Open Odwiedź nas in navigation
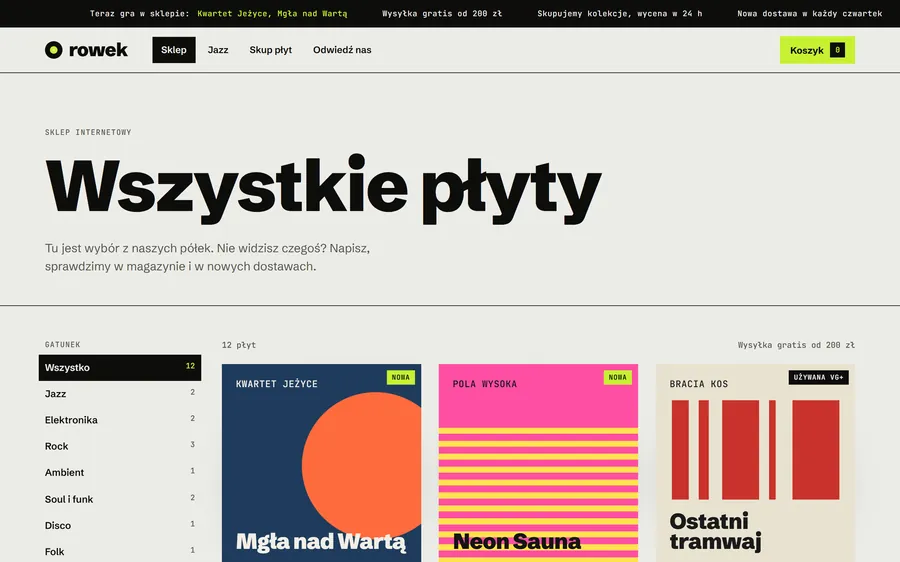The width and height of the screenshot is (900, 562). (x=342, y=50)
